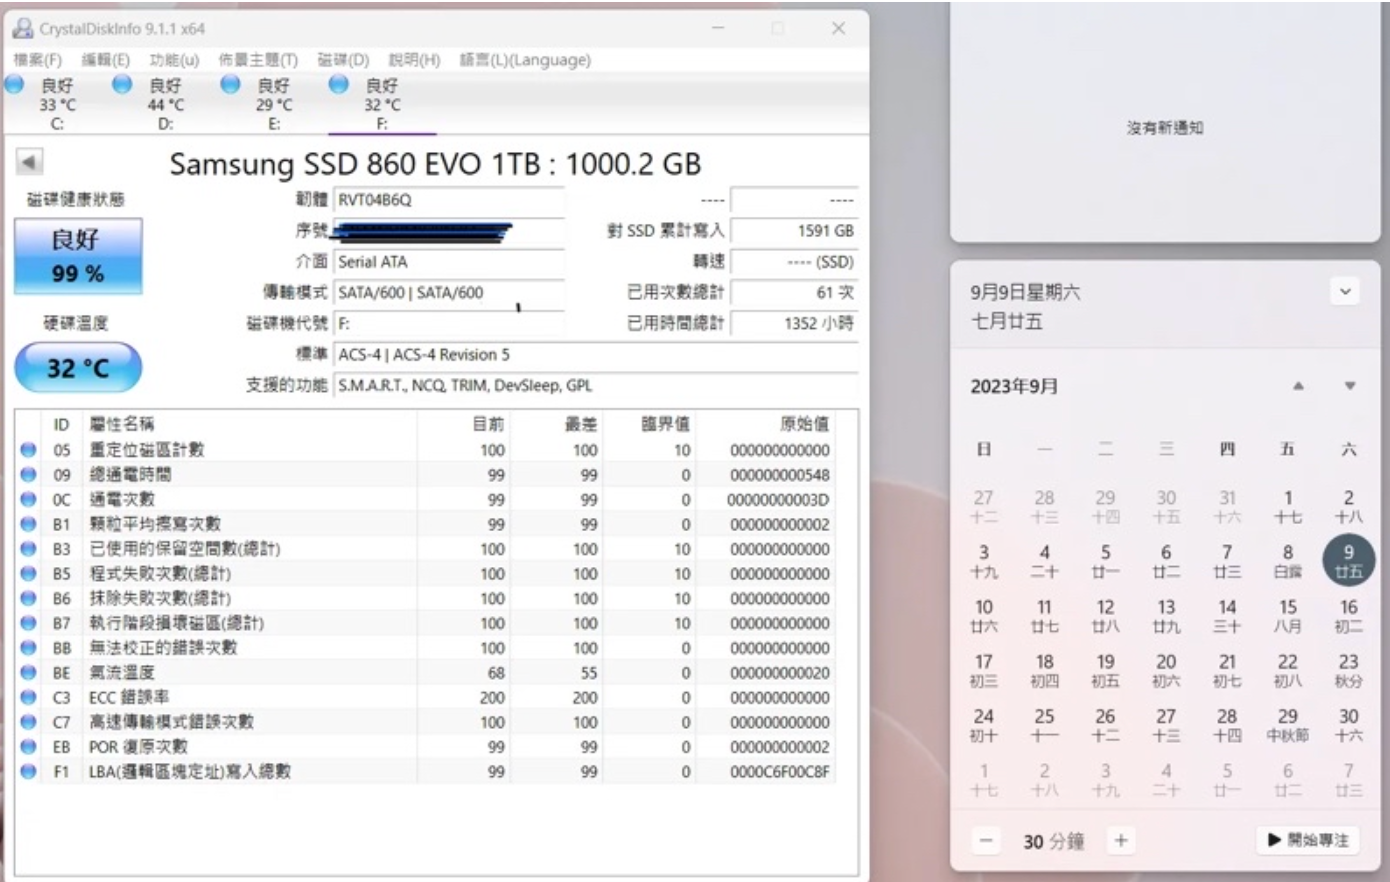Viewport: 1390px width, 882px height.
Task: Open the 磁碟(D) menu
Action: click(343, 60)
